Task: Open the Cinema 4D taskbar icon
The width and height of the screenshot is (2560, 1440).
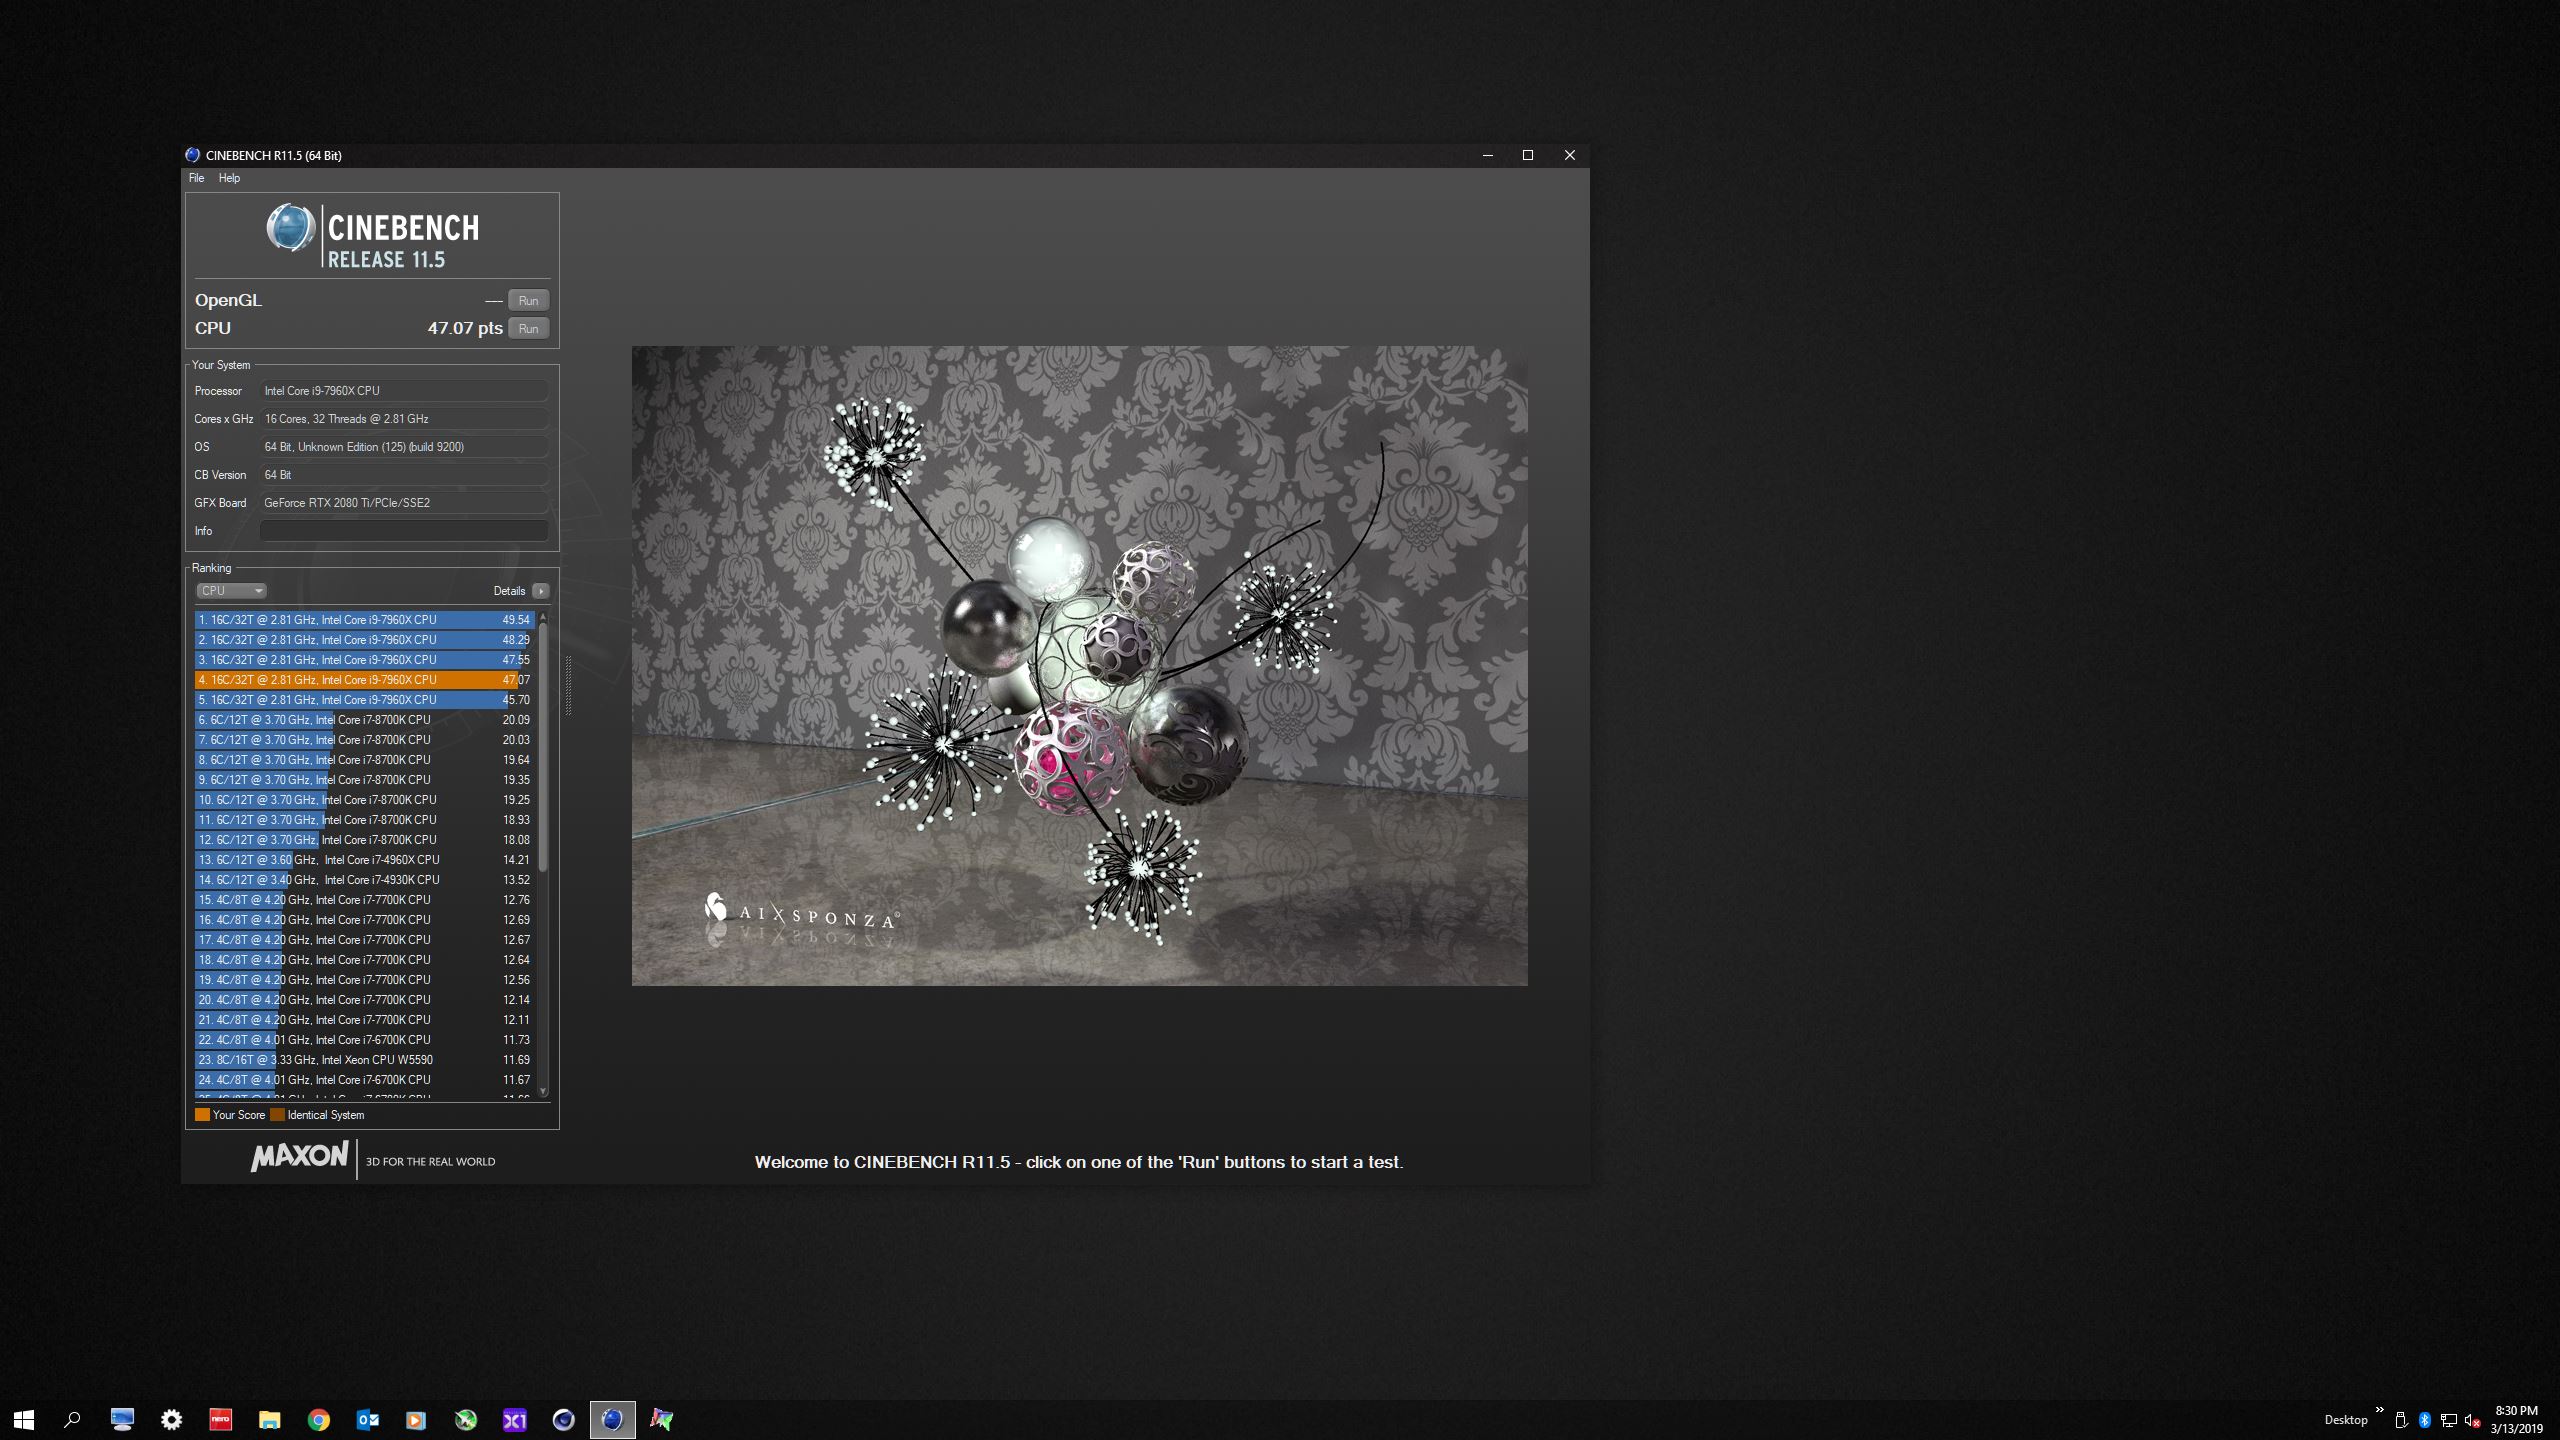Action: click(563, 1419)
